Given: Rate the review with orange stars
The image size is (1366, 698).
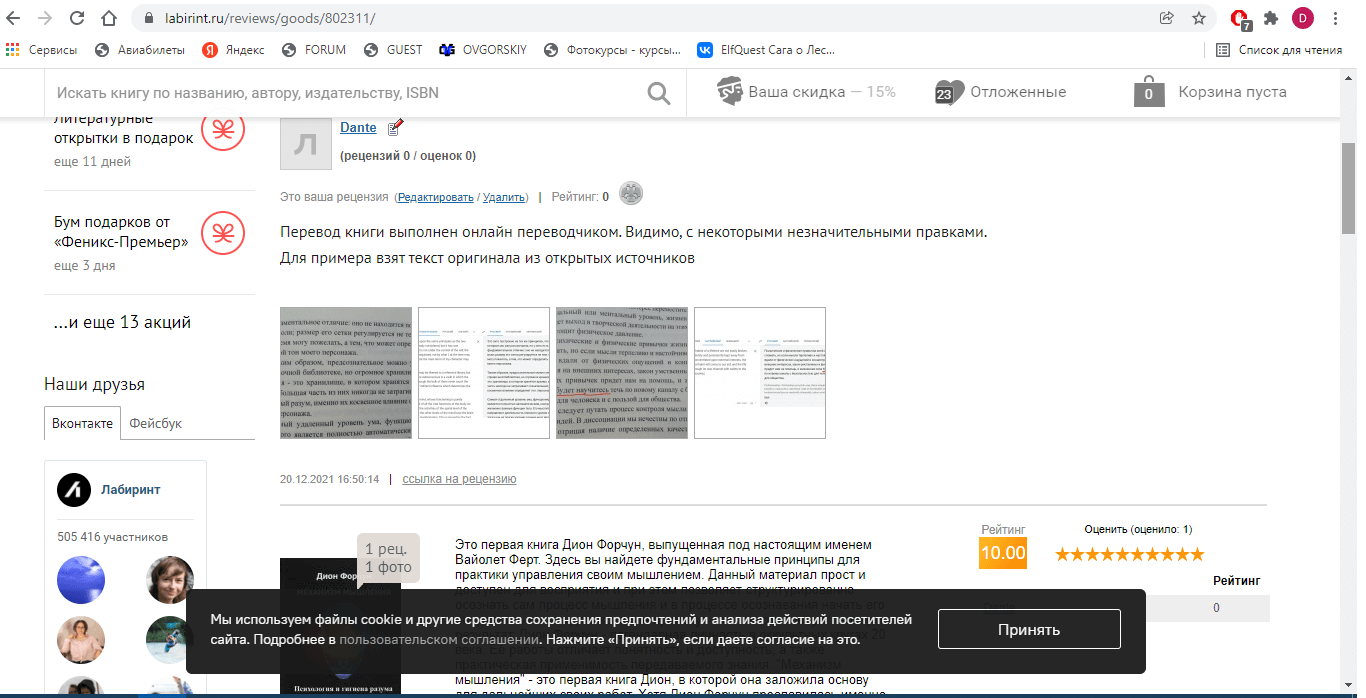Looking at the screenshot, I should click(1129, 554).
